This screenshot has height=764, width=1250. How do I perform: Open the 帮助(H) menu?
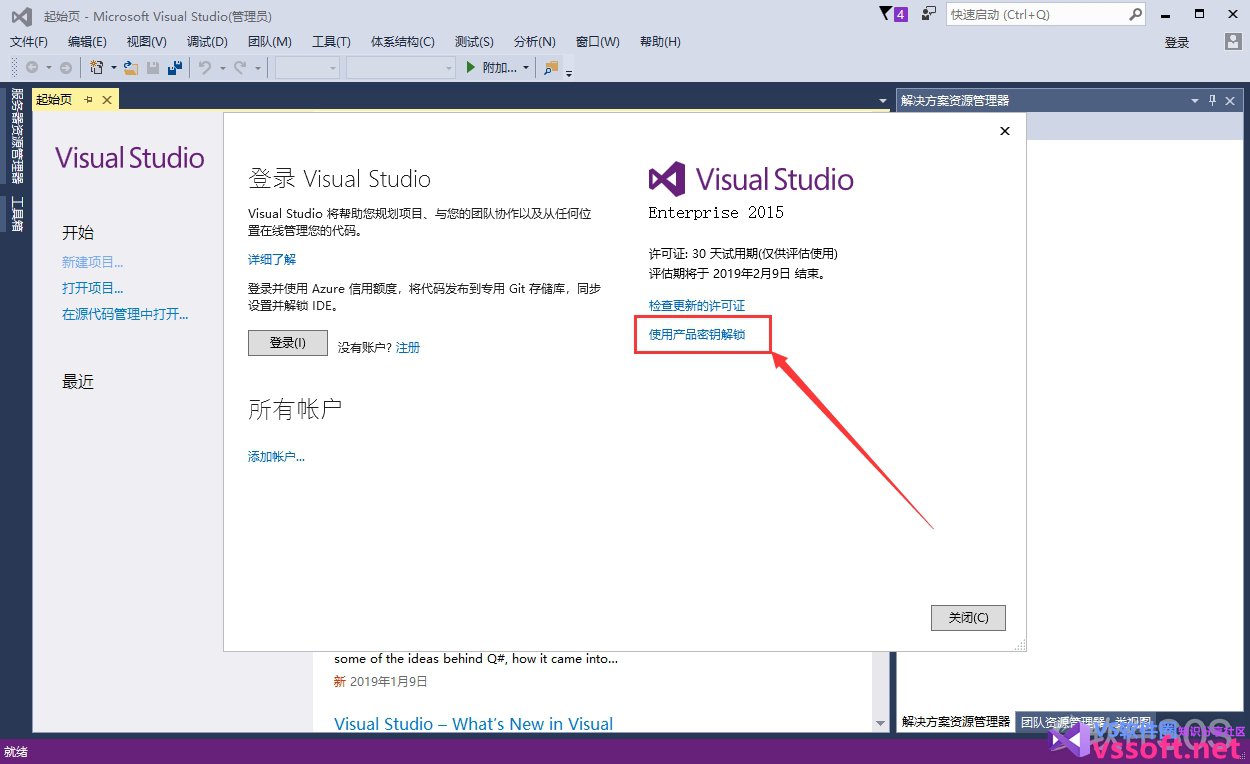(x=660, y=42)
